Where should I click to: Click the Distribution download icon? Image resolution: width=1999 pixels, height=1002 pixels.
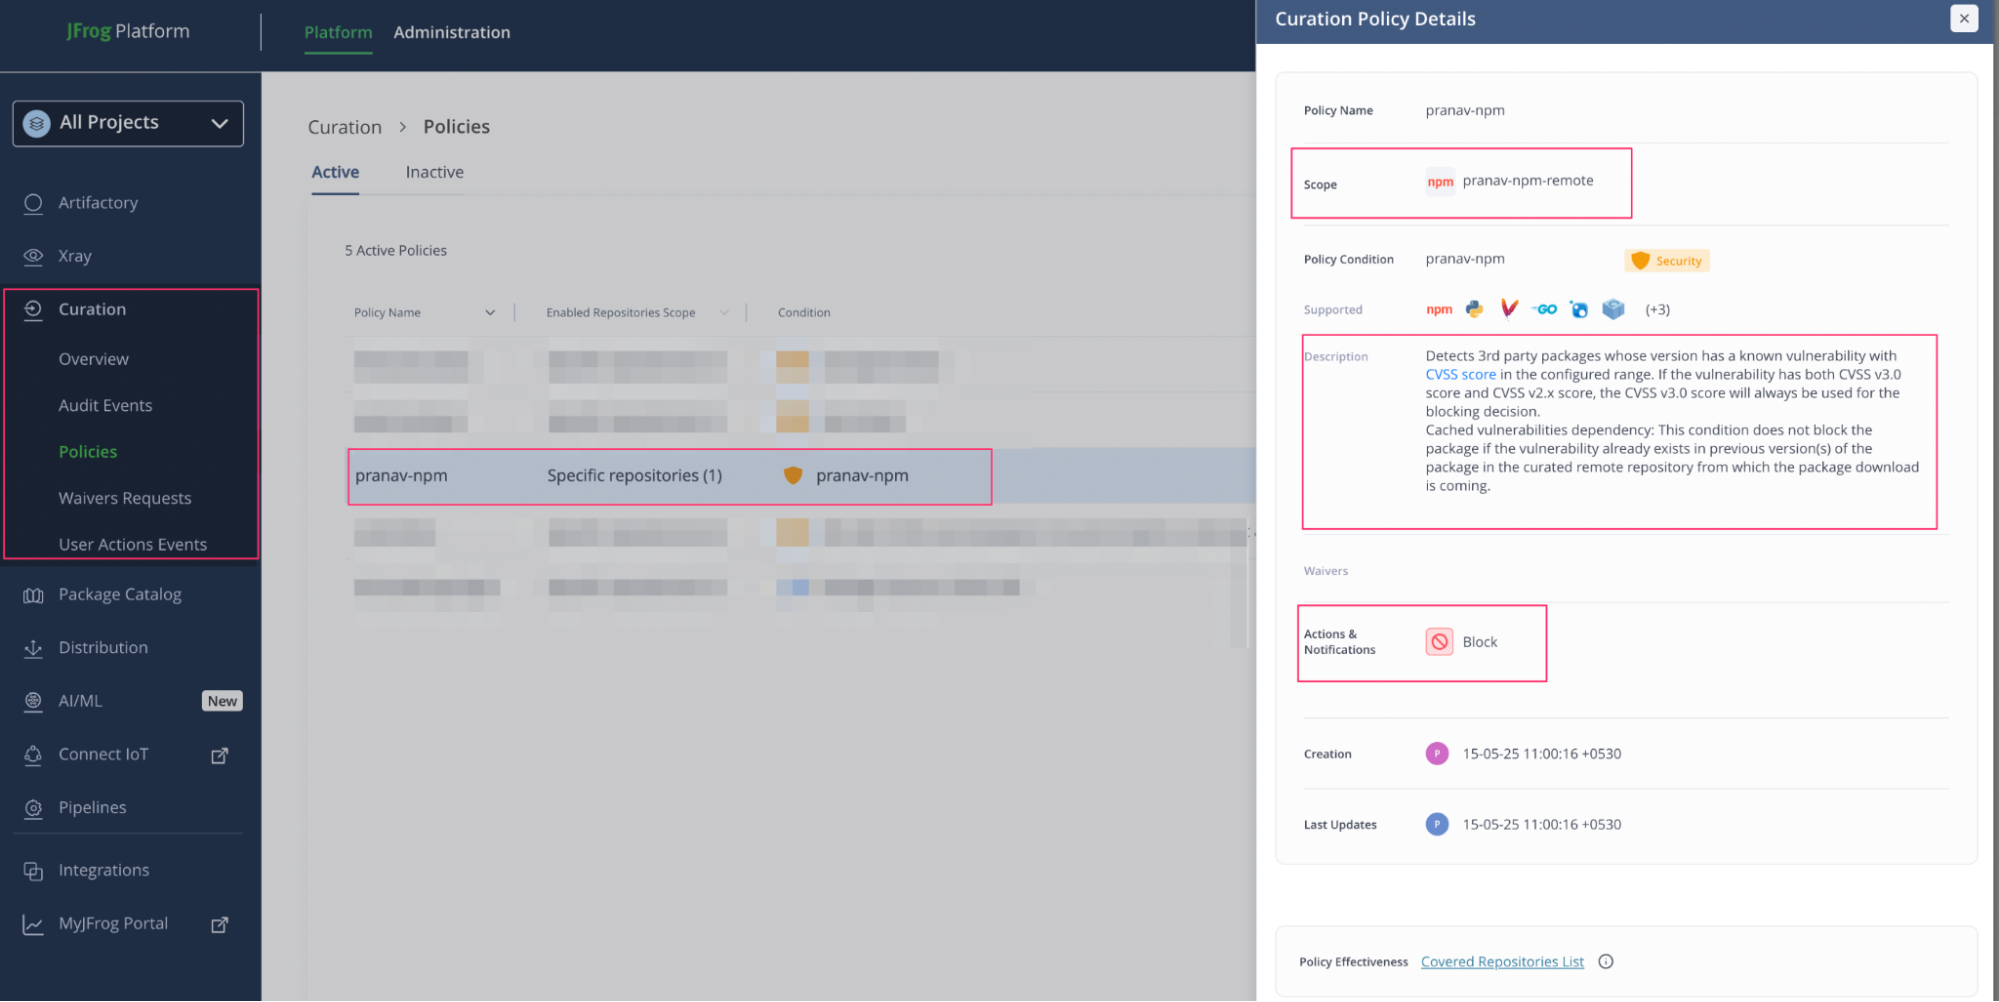coord(33,648)
